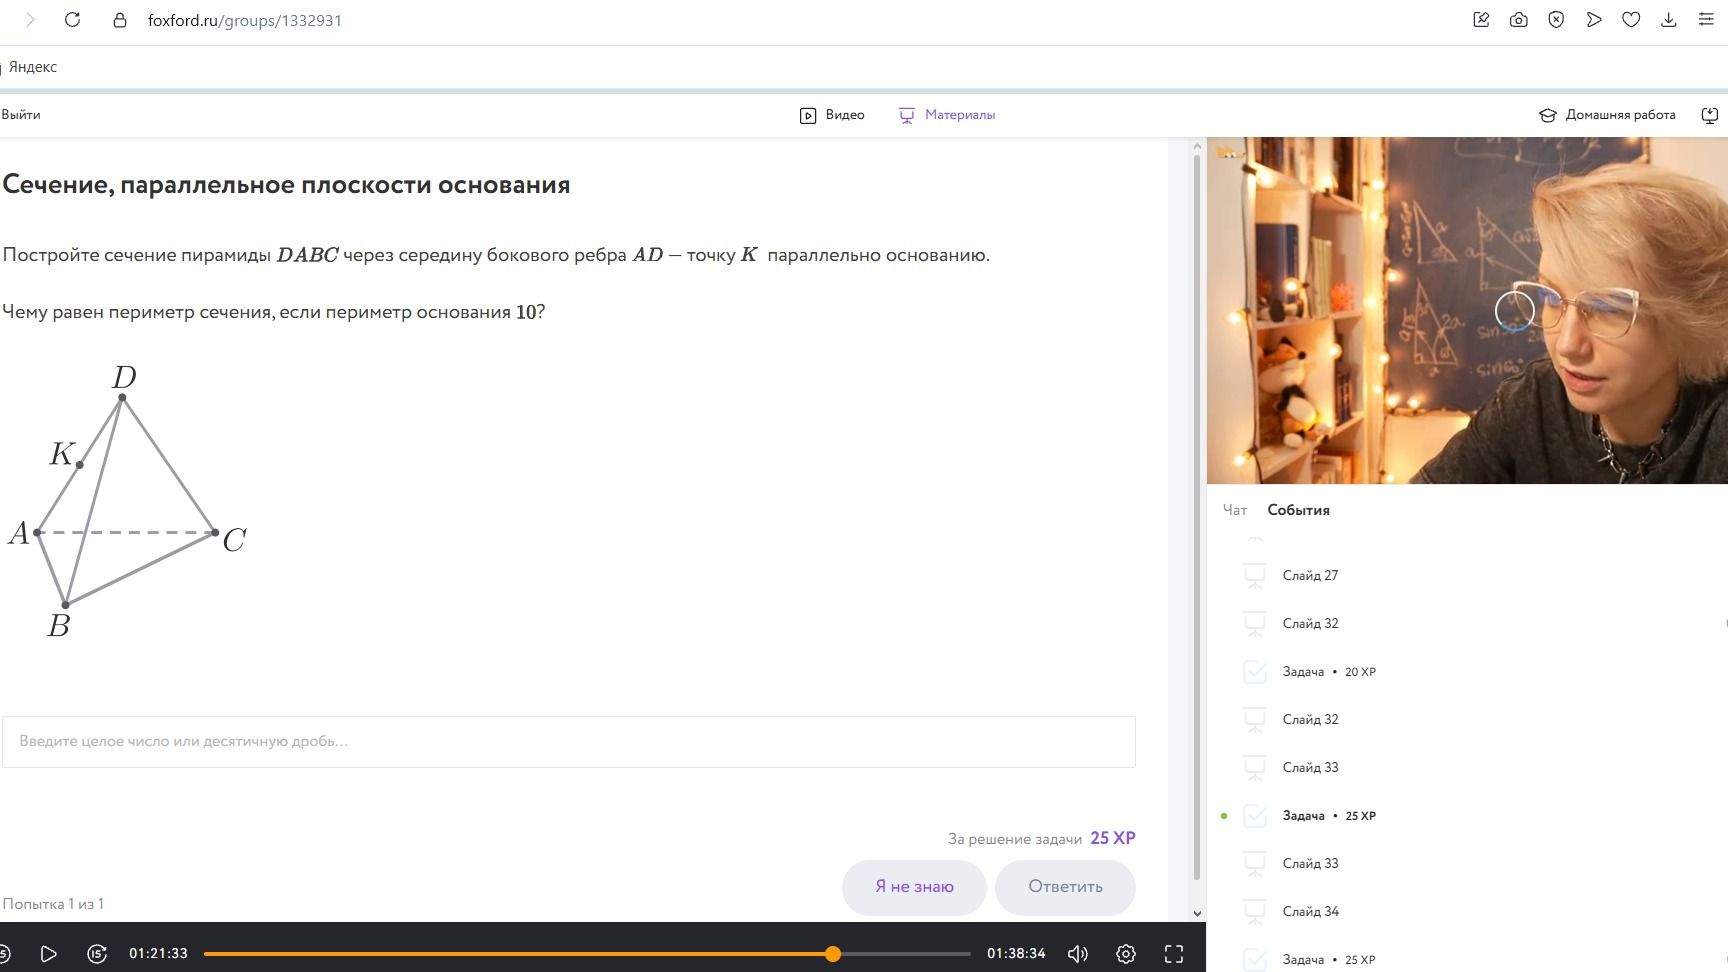
Task: Open Домашняя работа link
Action: pos(1607,115)
